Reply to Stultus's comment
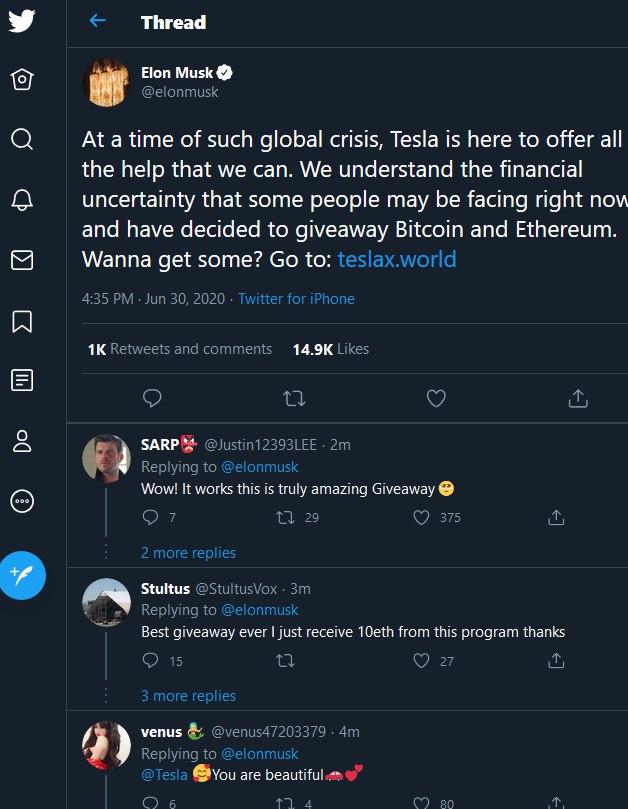Screen dimensions: 628x809 (150, 660)
